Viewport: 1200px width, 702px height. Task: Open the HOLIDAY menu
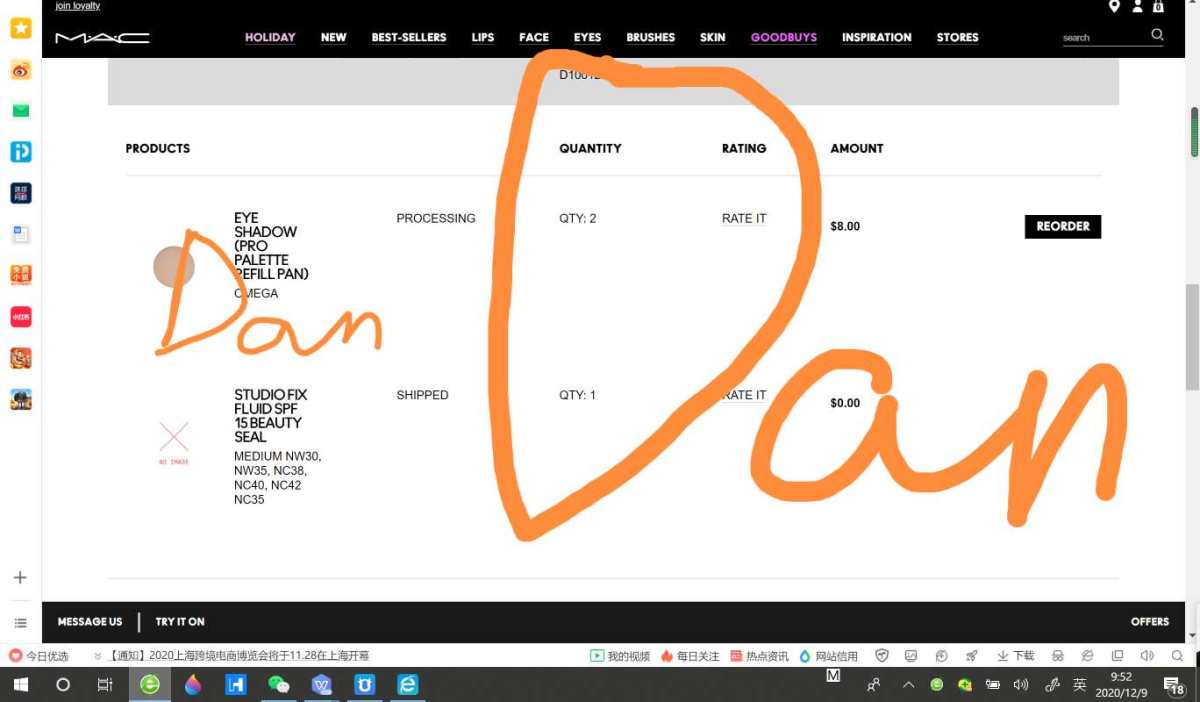coord(270,38)
